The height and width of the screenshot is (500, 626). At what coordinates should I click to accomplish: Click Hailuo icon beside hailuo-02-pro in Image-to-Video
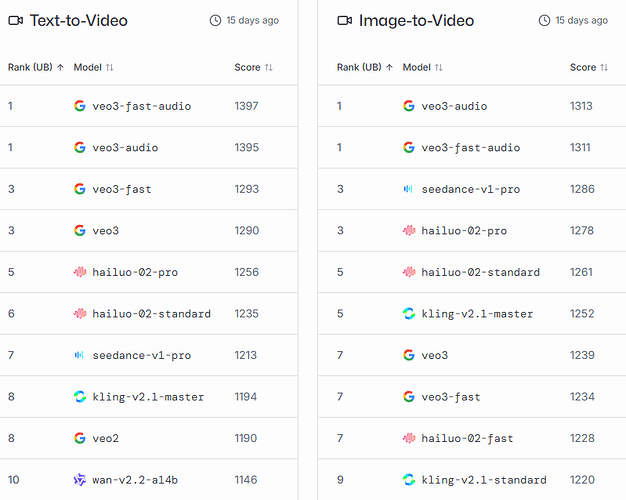coord(409,230)
